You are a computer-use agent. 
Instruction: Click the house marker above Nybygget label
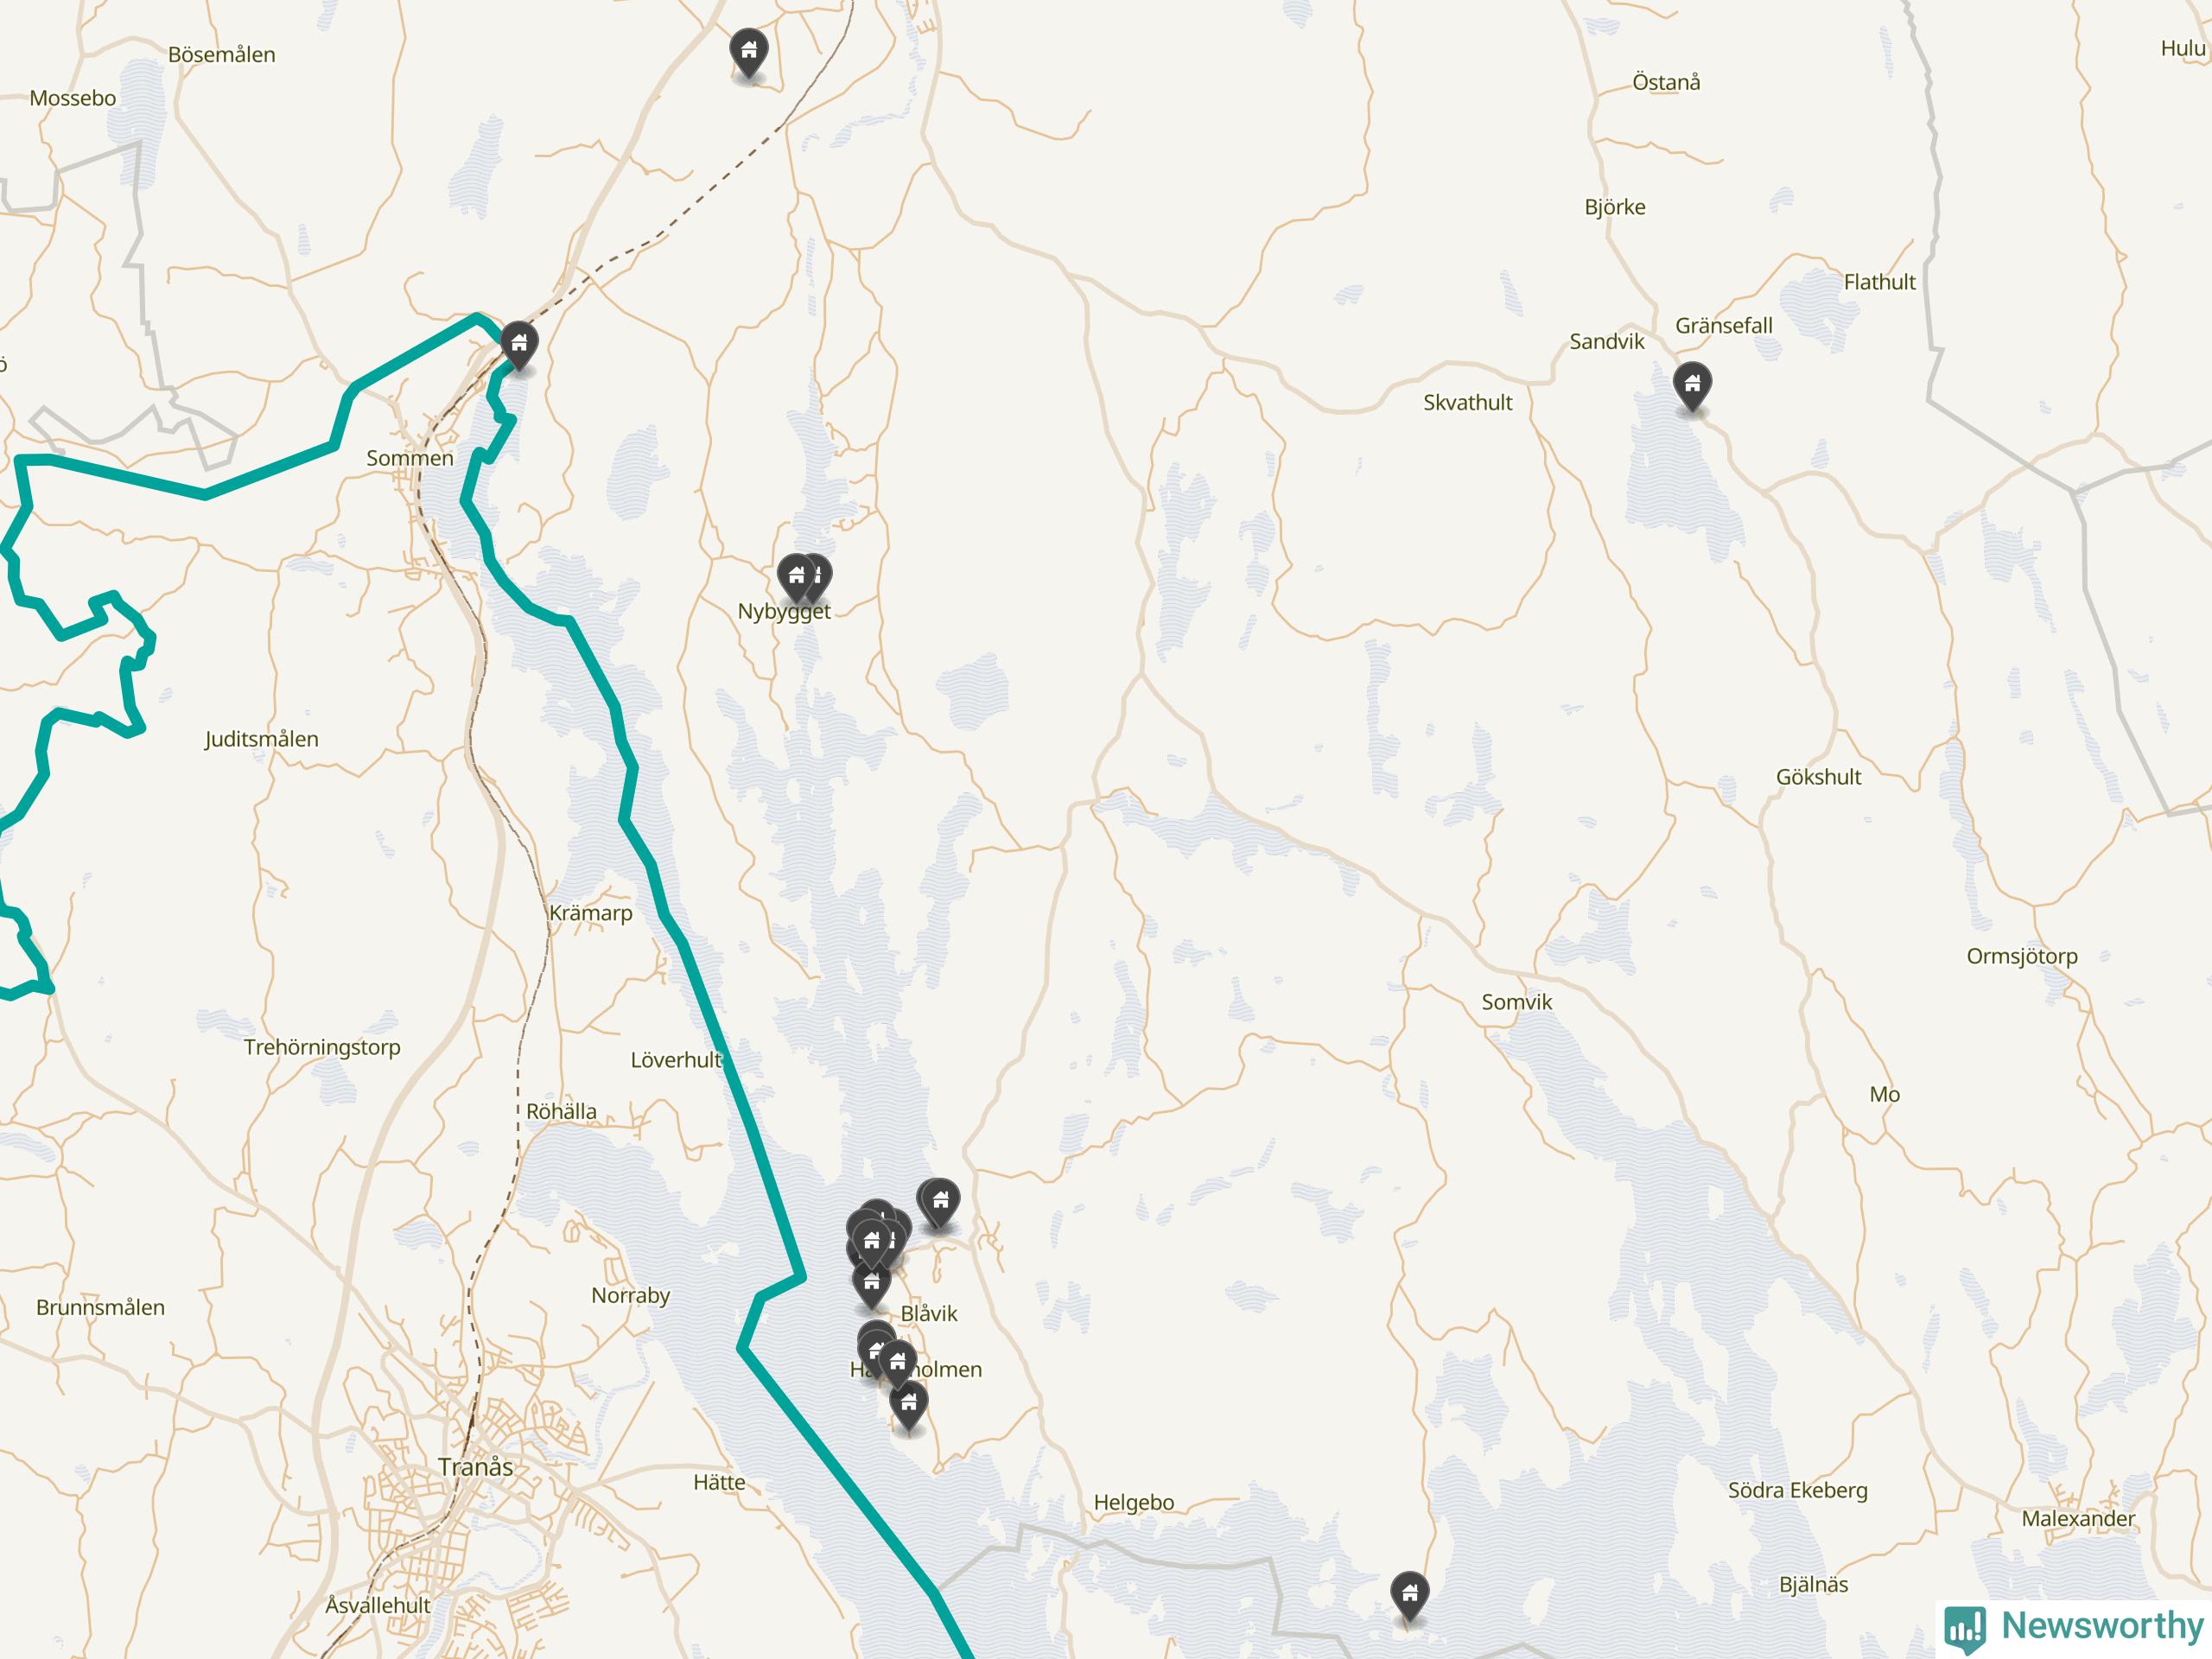coord(796,578)
